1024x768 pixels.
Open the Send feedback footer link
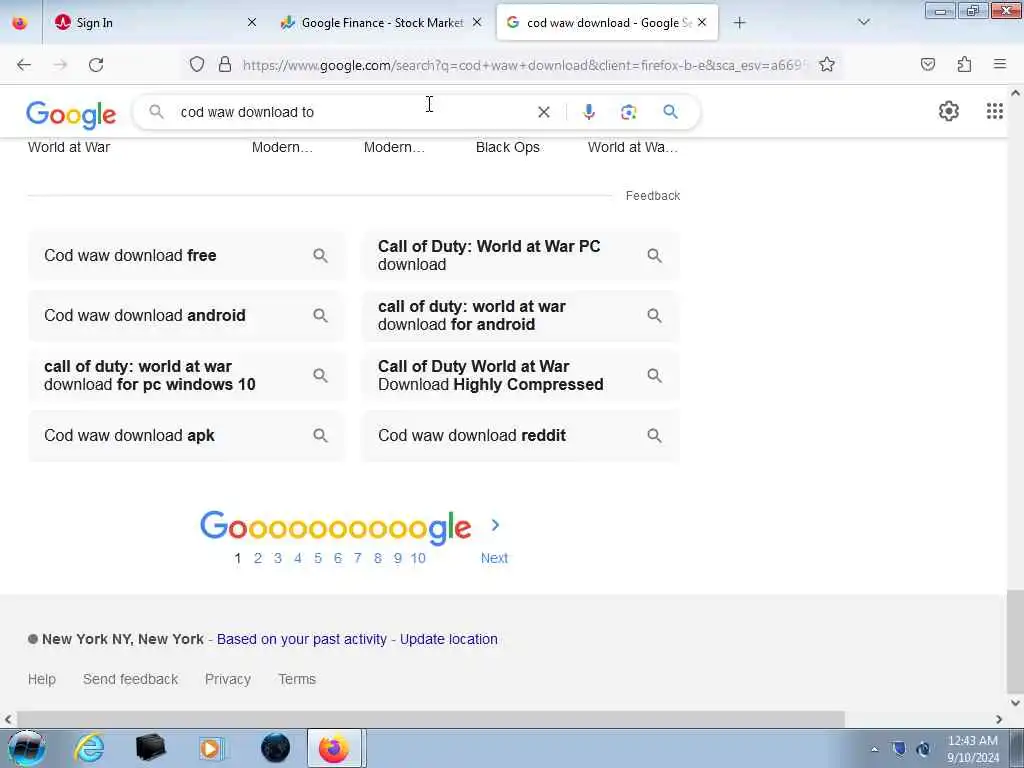click(131, 679)
